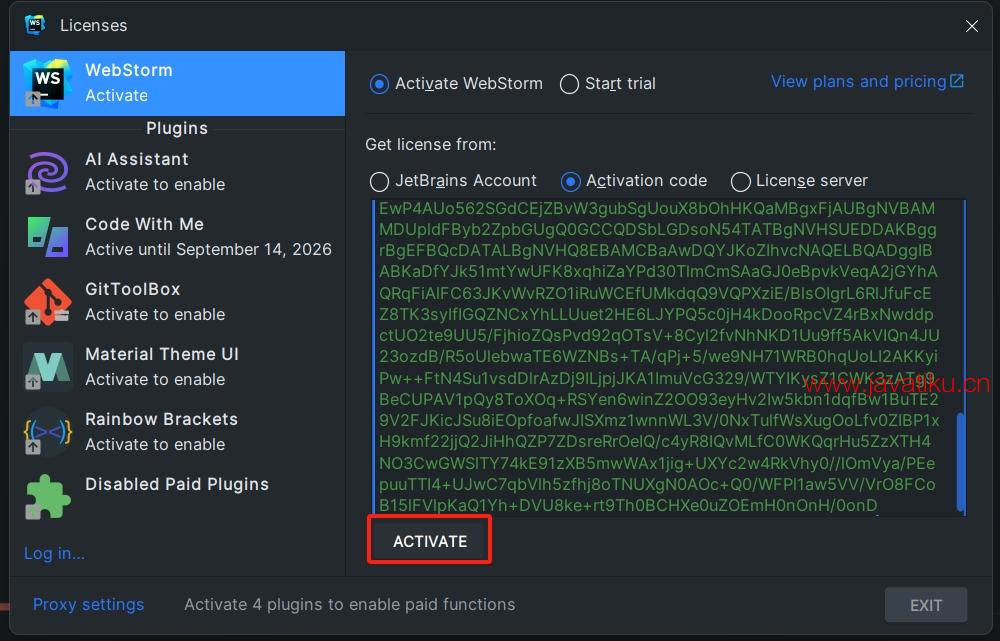Select the Rainbow Brackets list entry
Image resolution: width=1000 pixels, height=641 pixels.
(177, 432)
